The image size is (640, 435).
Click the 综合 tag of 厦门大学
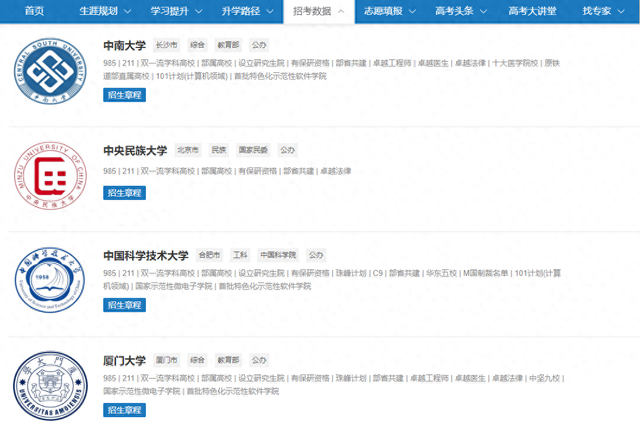click(198, 360)
